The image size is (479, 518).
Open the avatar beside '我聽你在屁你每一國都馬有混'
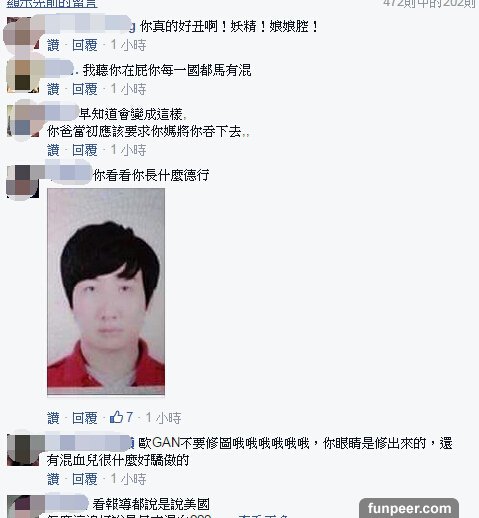click(23, 76)
